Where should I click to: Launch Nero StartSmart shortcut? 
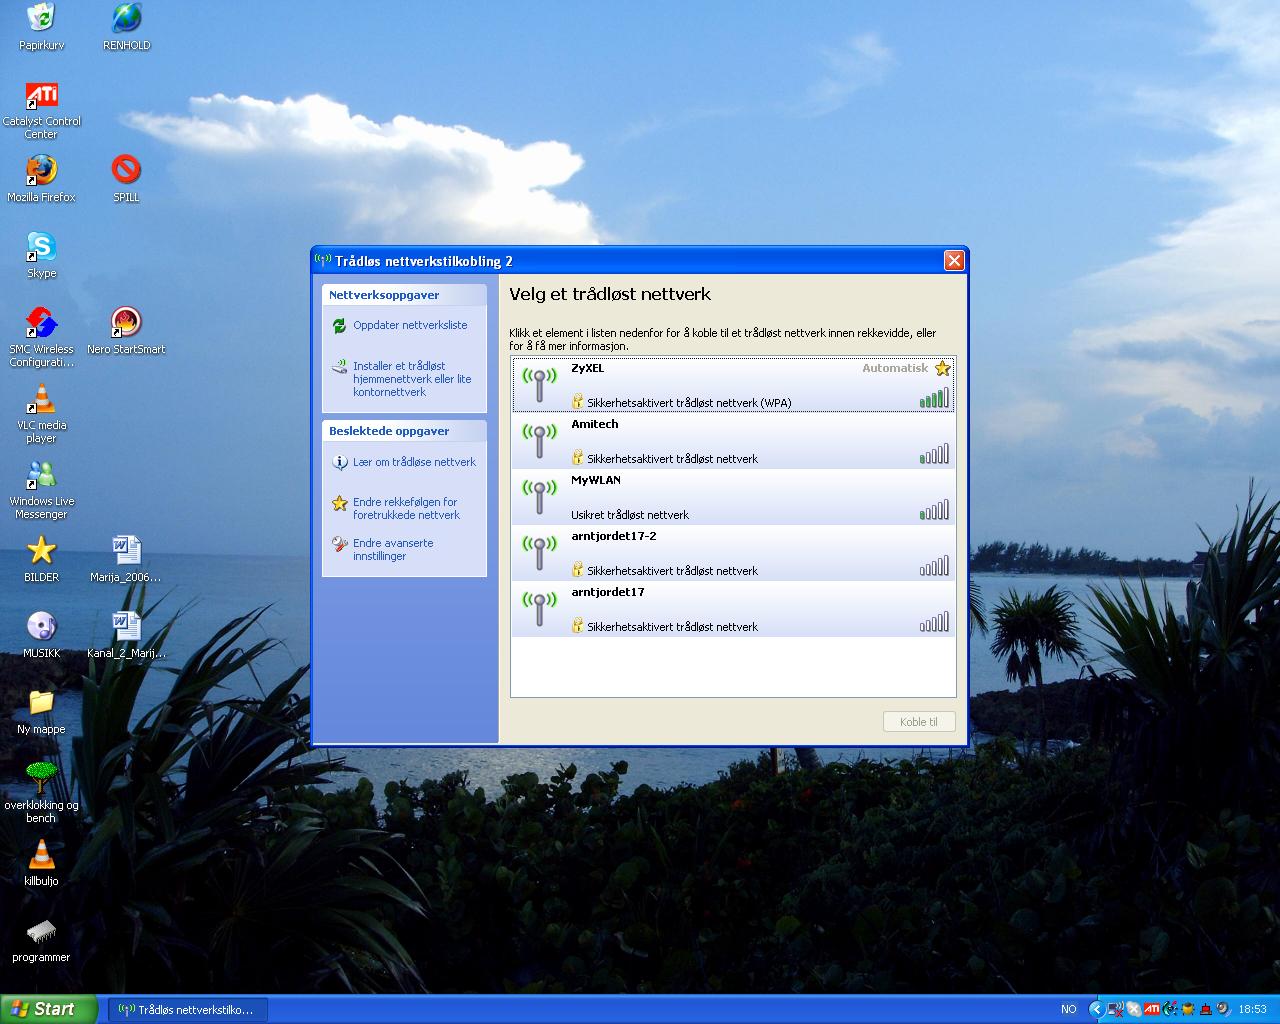click(126, 331)
